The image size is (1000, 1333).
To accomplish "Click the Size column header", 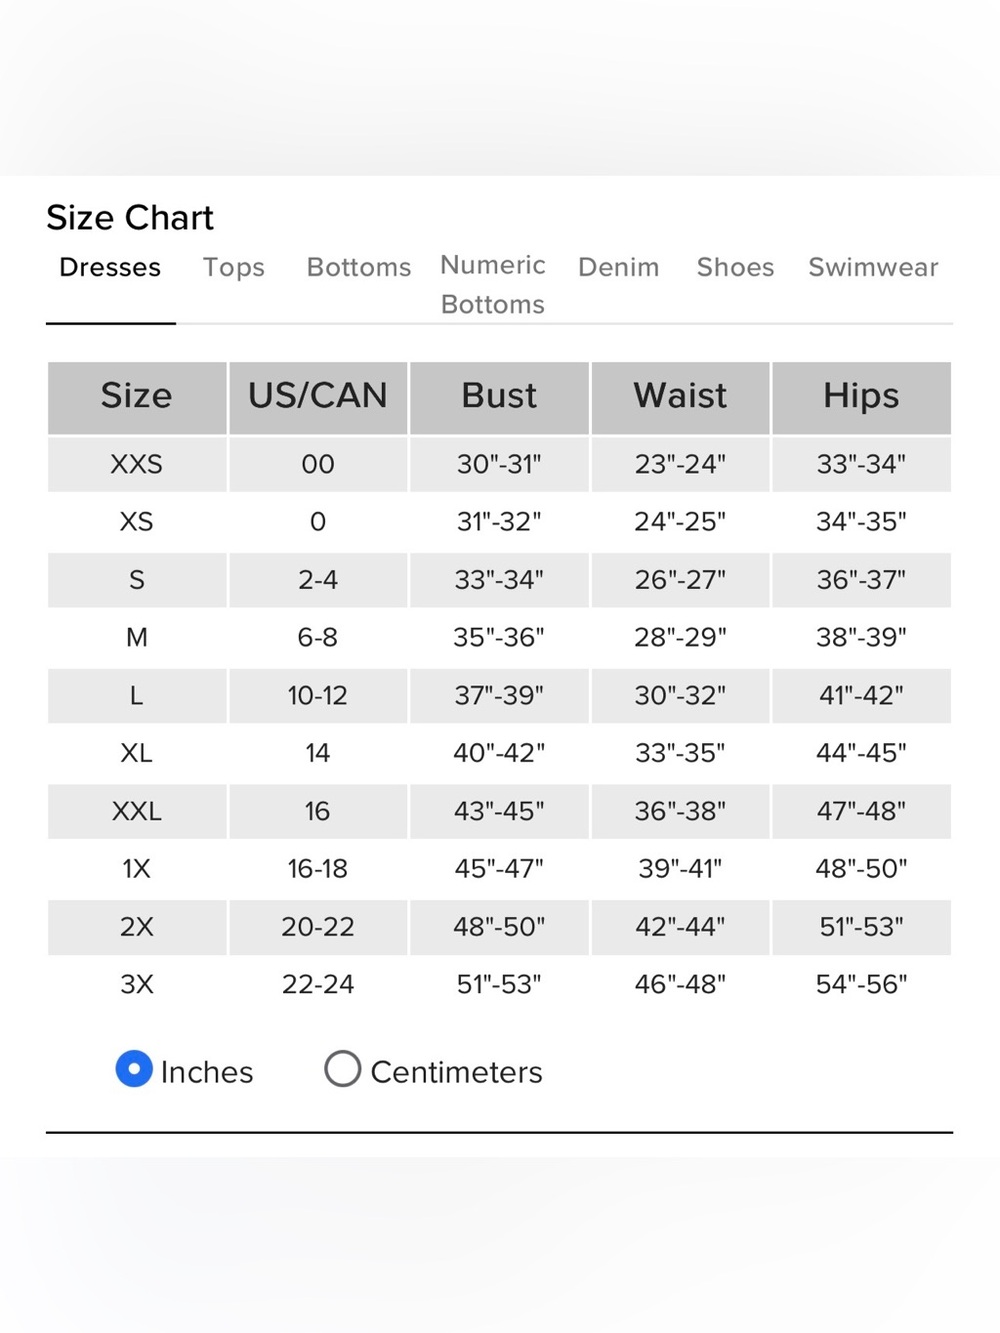I will point(137,397).
